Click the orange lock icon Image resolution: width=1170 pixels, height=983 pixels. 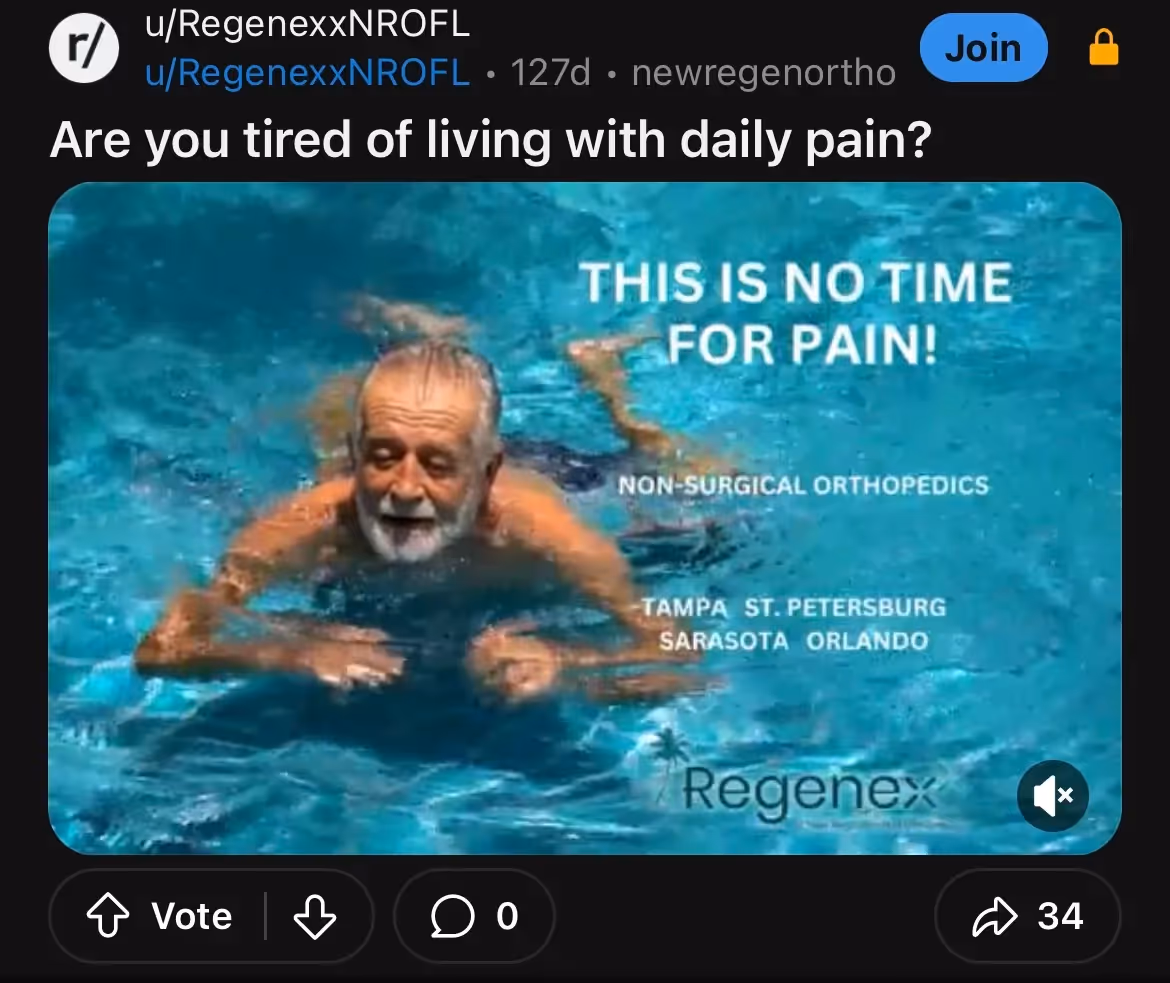1104,47
